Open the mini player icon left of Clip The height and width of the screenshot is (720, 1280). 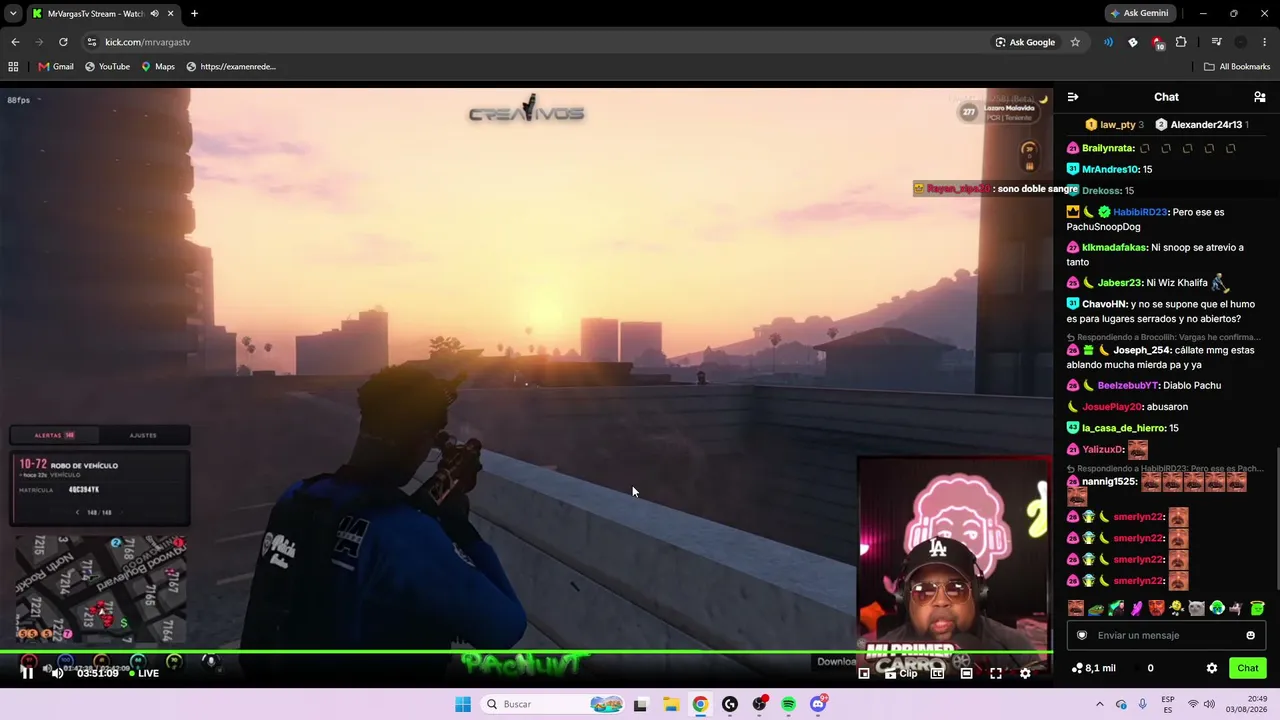(x=864, y=673)
